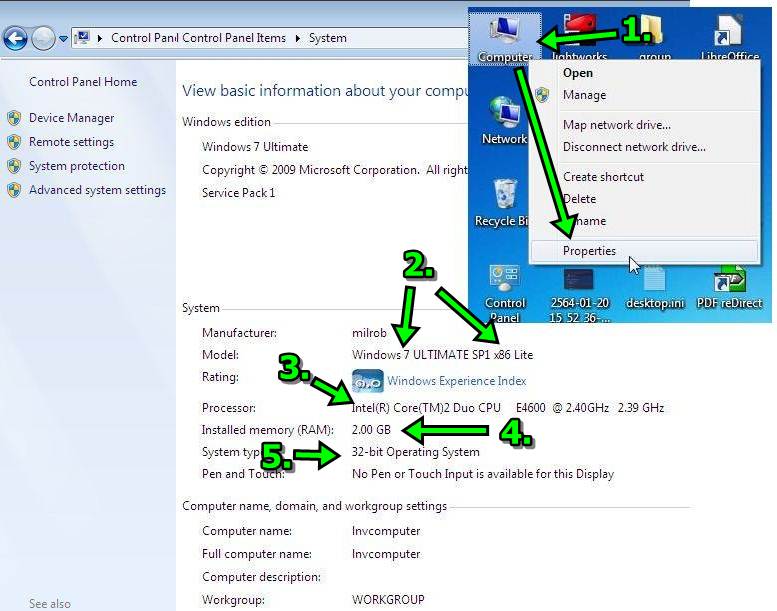
Task: Click model value Windows 7 ULTIMATE SP1 x86 Lite
Action: coord(443,355)
